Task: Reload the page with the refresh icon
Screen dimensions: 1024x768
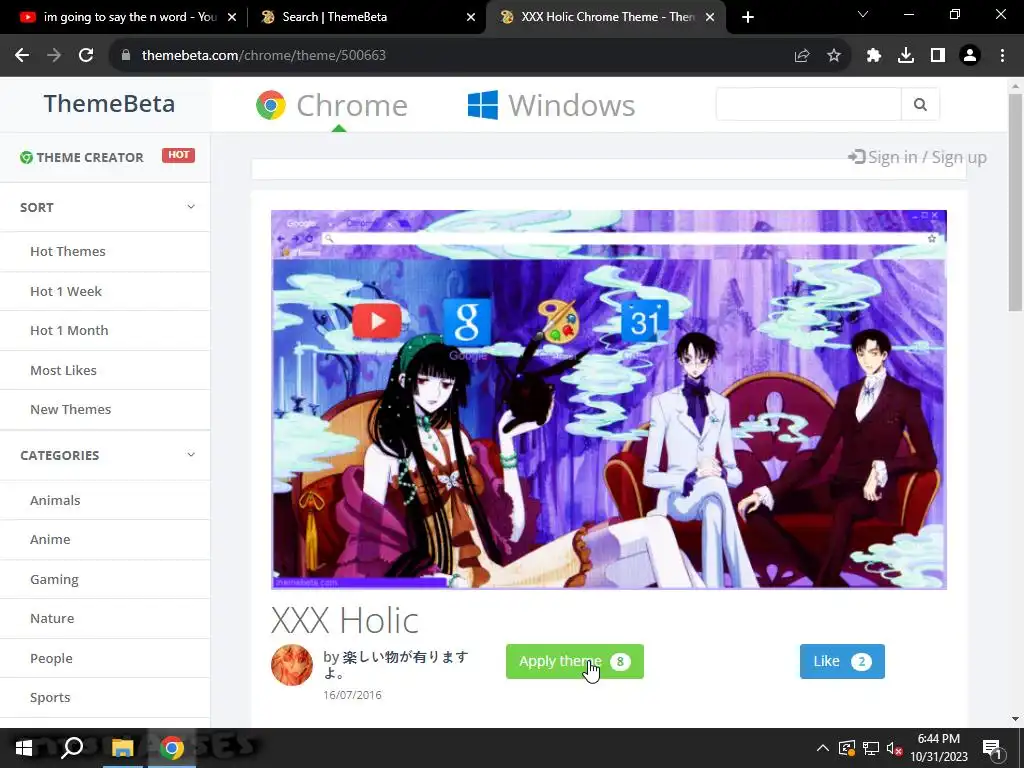Action: point(86,56)
